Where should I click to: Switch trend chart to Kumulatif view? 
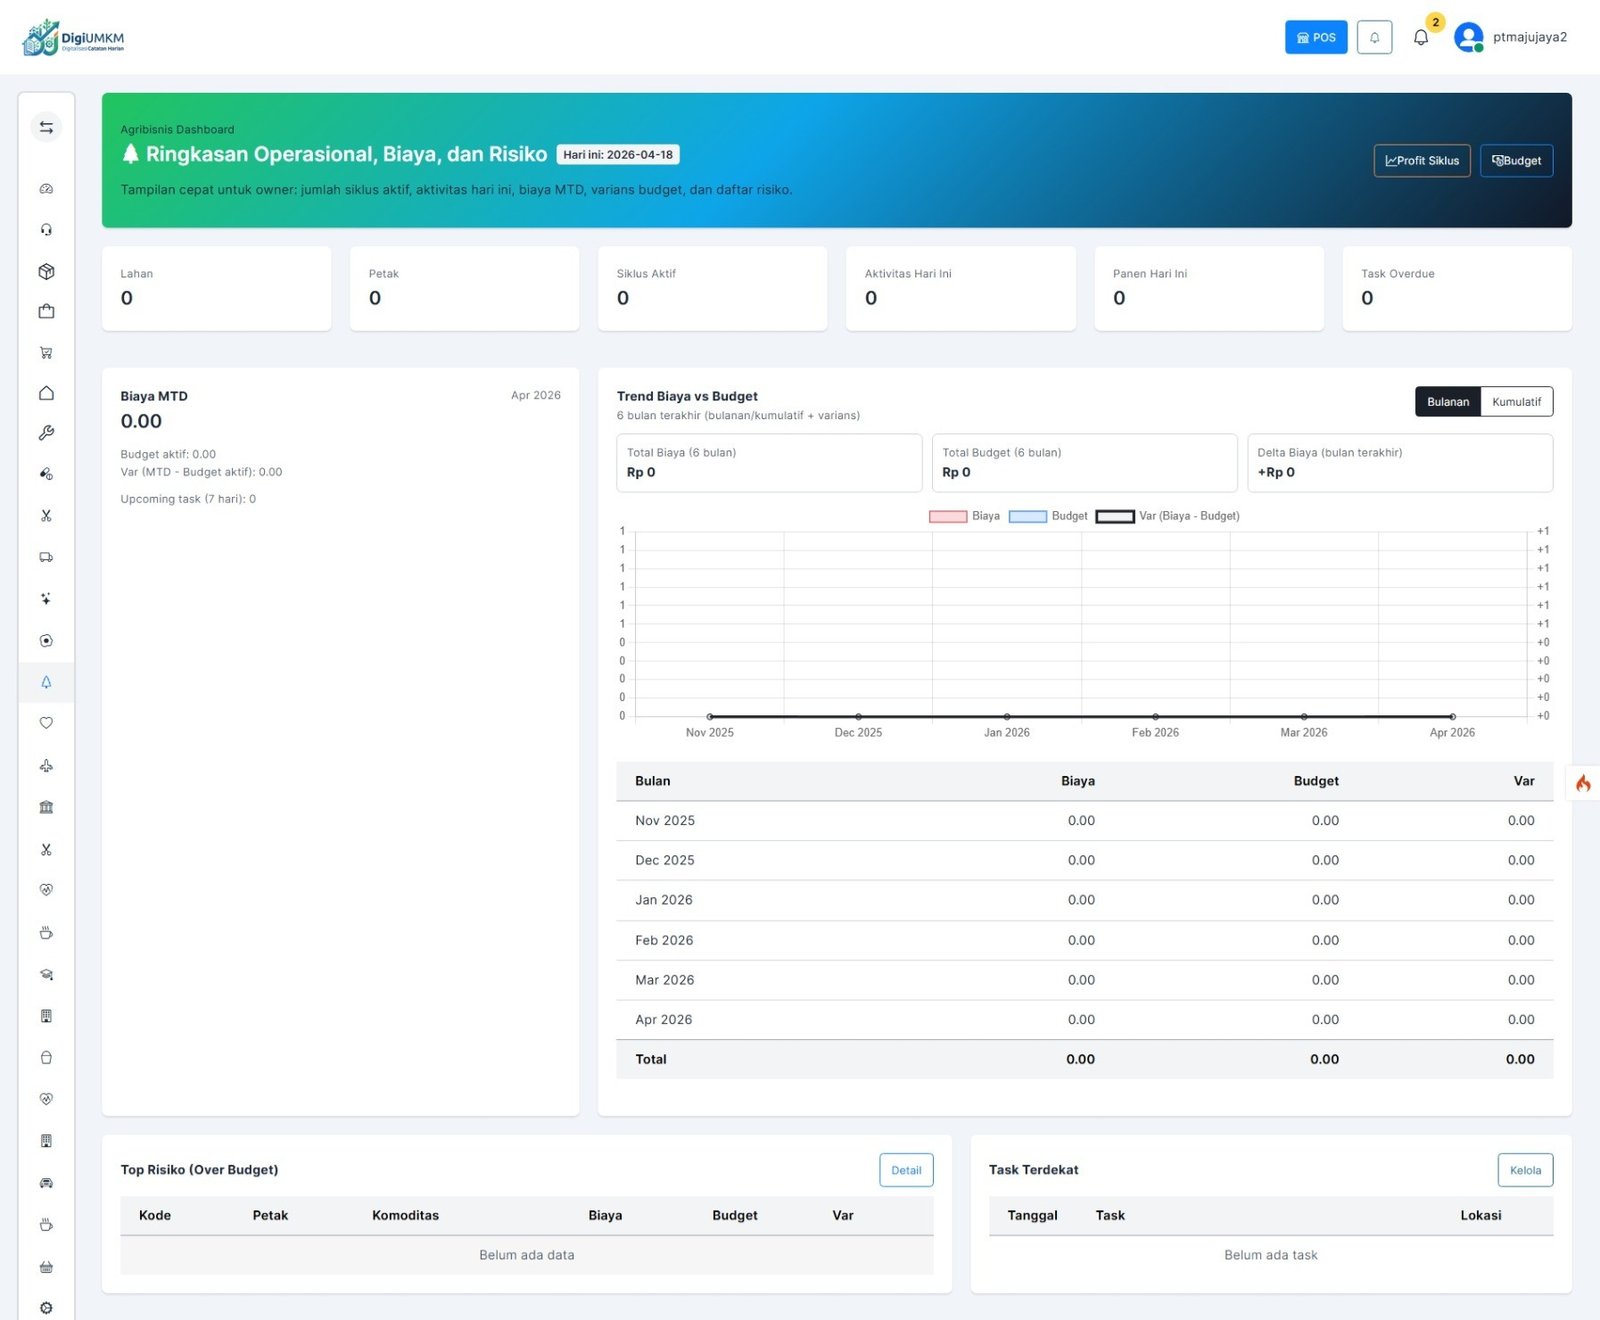[x=1516, y=402]
